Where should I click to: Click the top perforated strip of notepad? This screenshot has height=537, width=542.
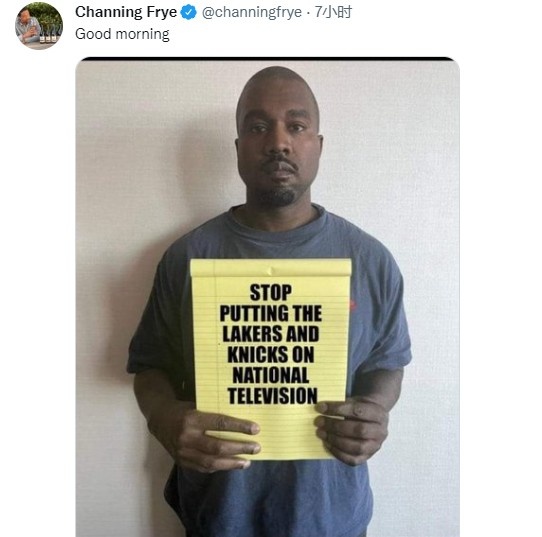(x=271, y=268)
